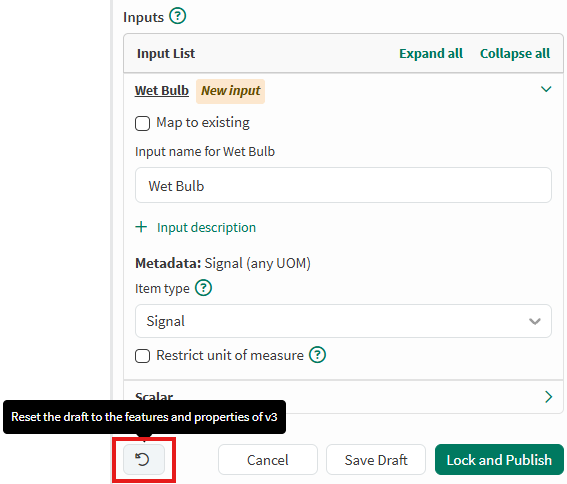Enable Map to existing checkbox
The height and width of the screenshot is (484, 567).
142,123
